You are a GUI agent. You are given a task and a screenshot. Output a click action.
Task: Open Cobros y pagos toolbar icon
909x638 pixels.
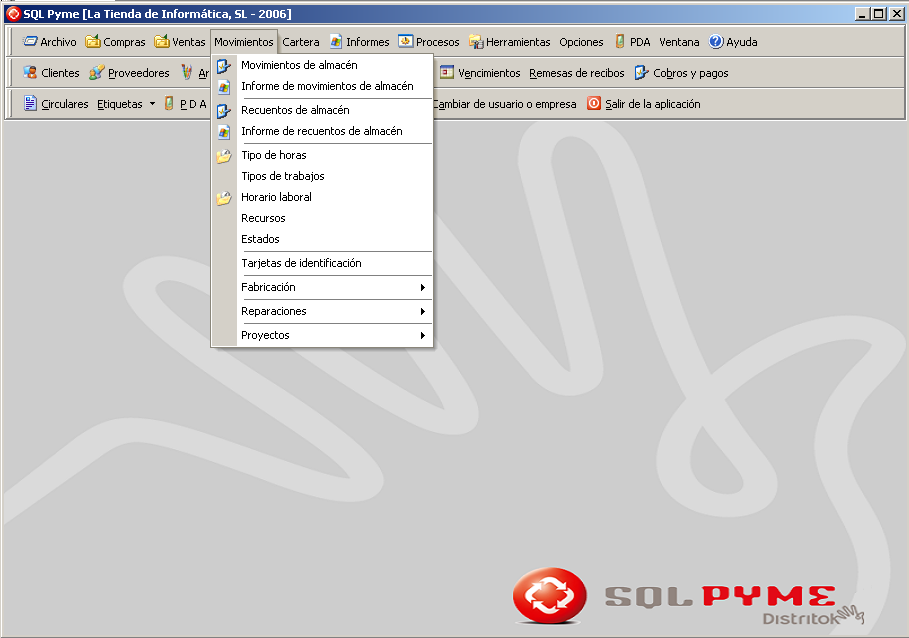tap(642, 73)
